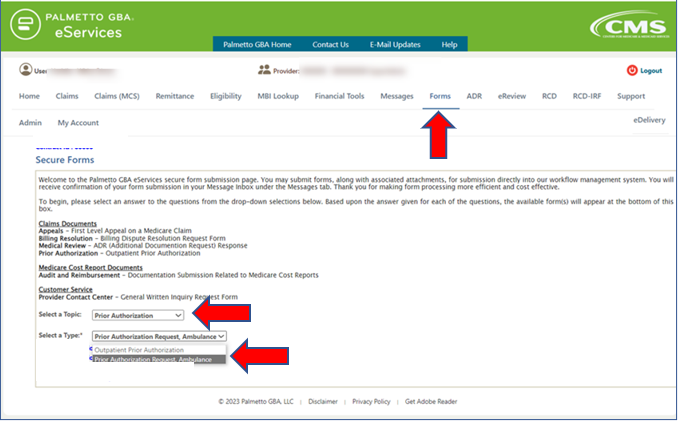The width and height of the screenshot is (679, 422).
Task: Click the provider group icon
Action: [x=264, y=70]
